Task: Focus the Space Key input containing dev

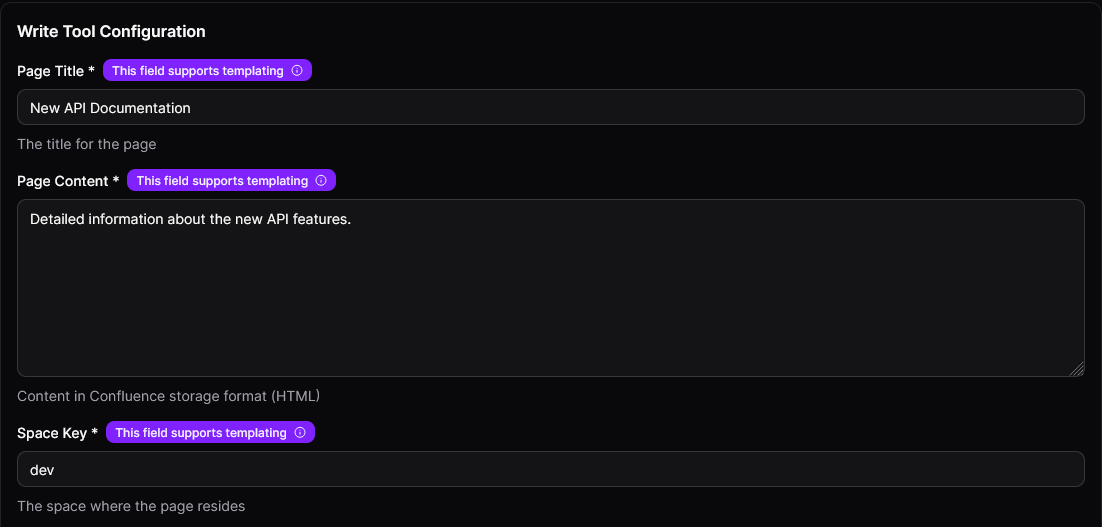Action: [x=551, y=469]
